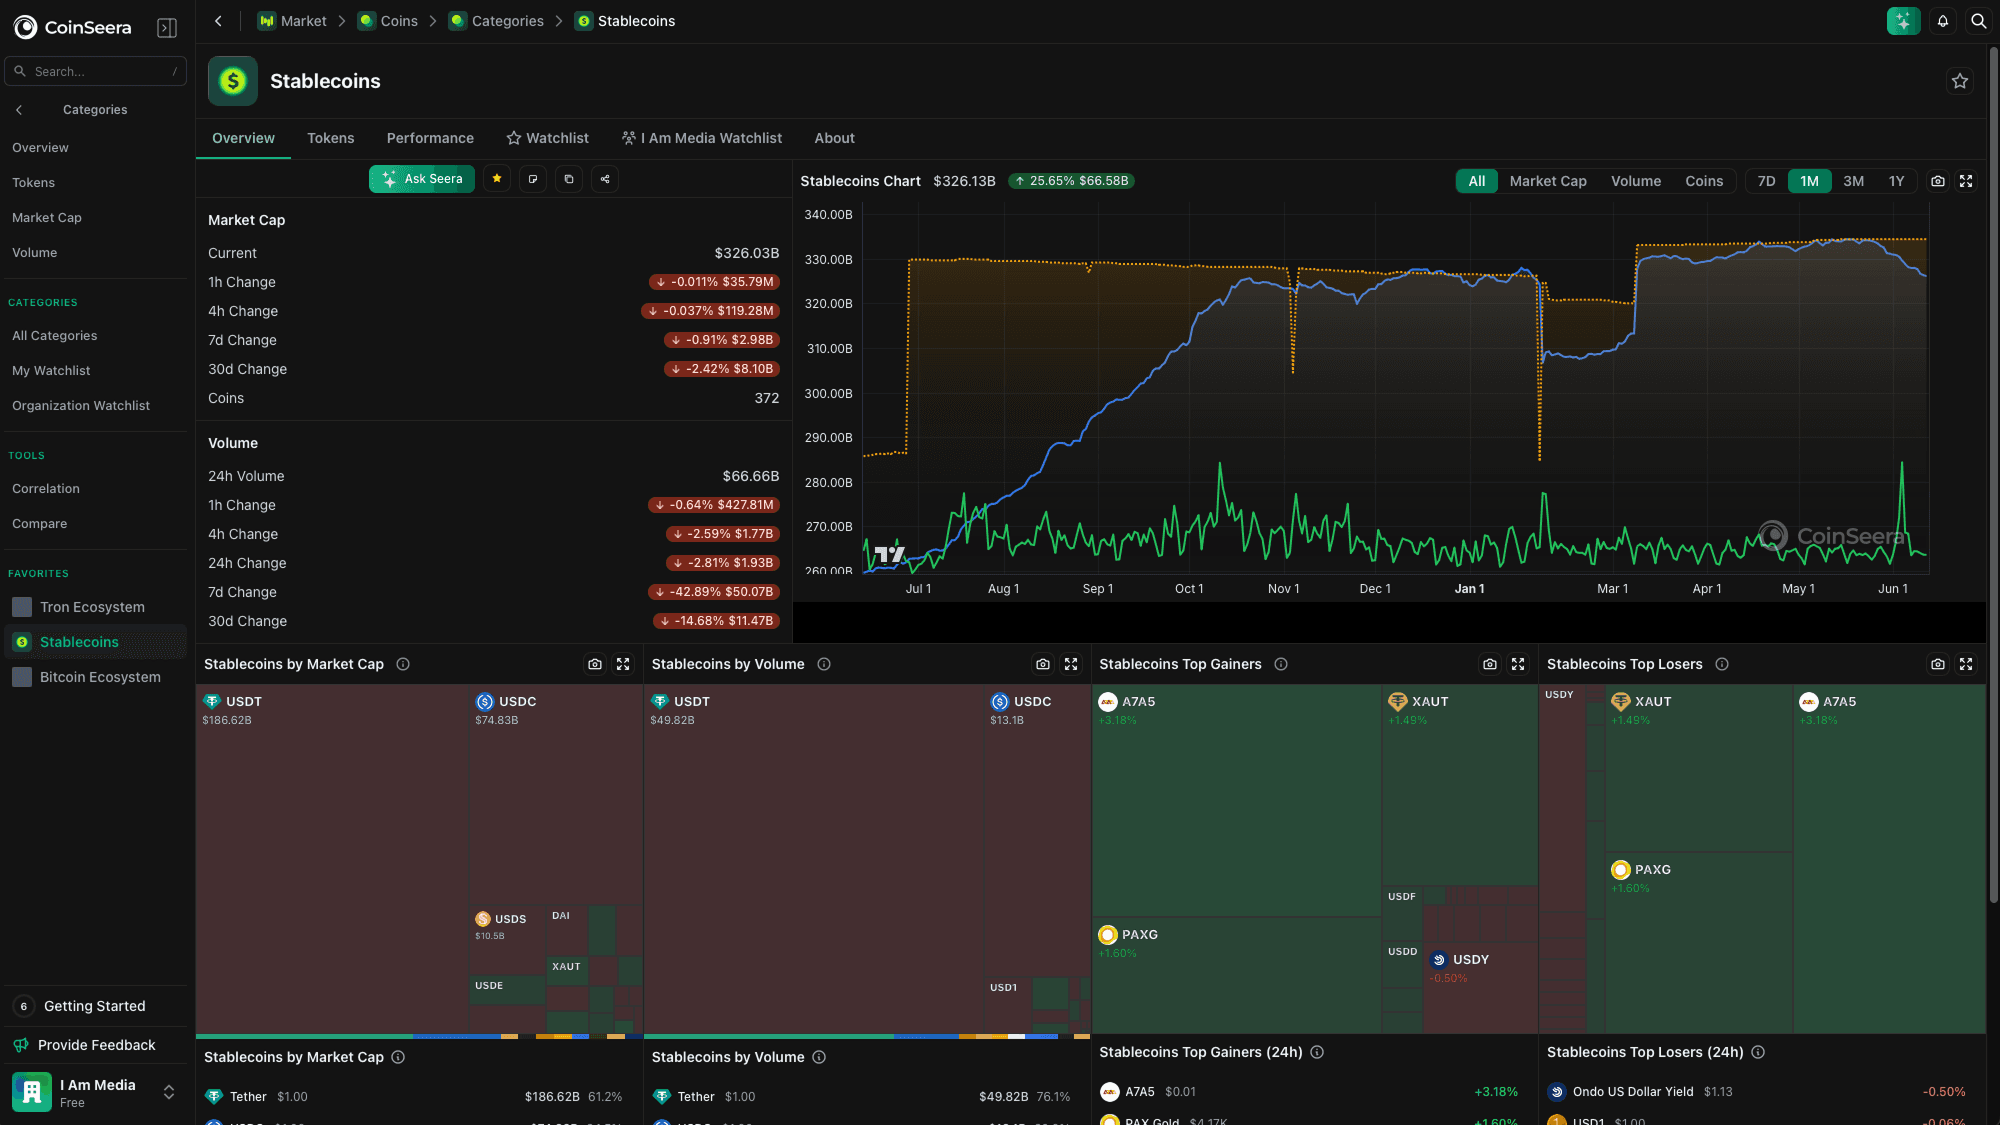Set chart range to 7D
2000x1125 pixels.
click(1766, 181)
